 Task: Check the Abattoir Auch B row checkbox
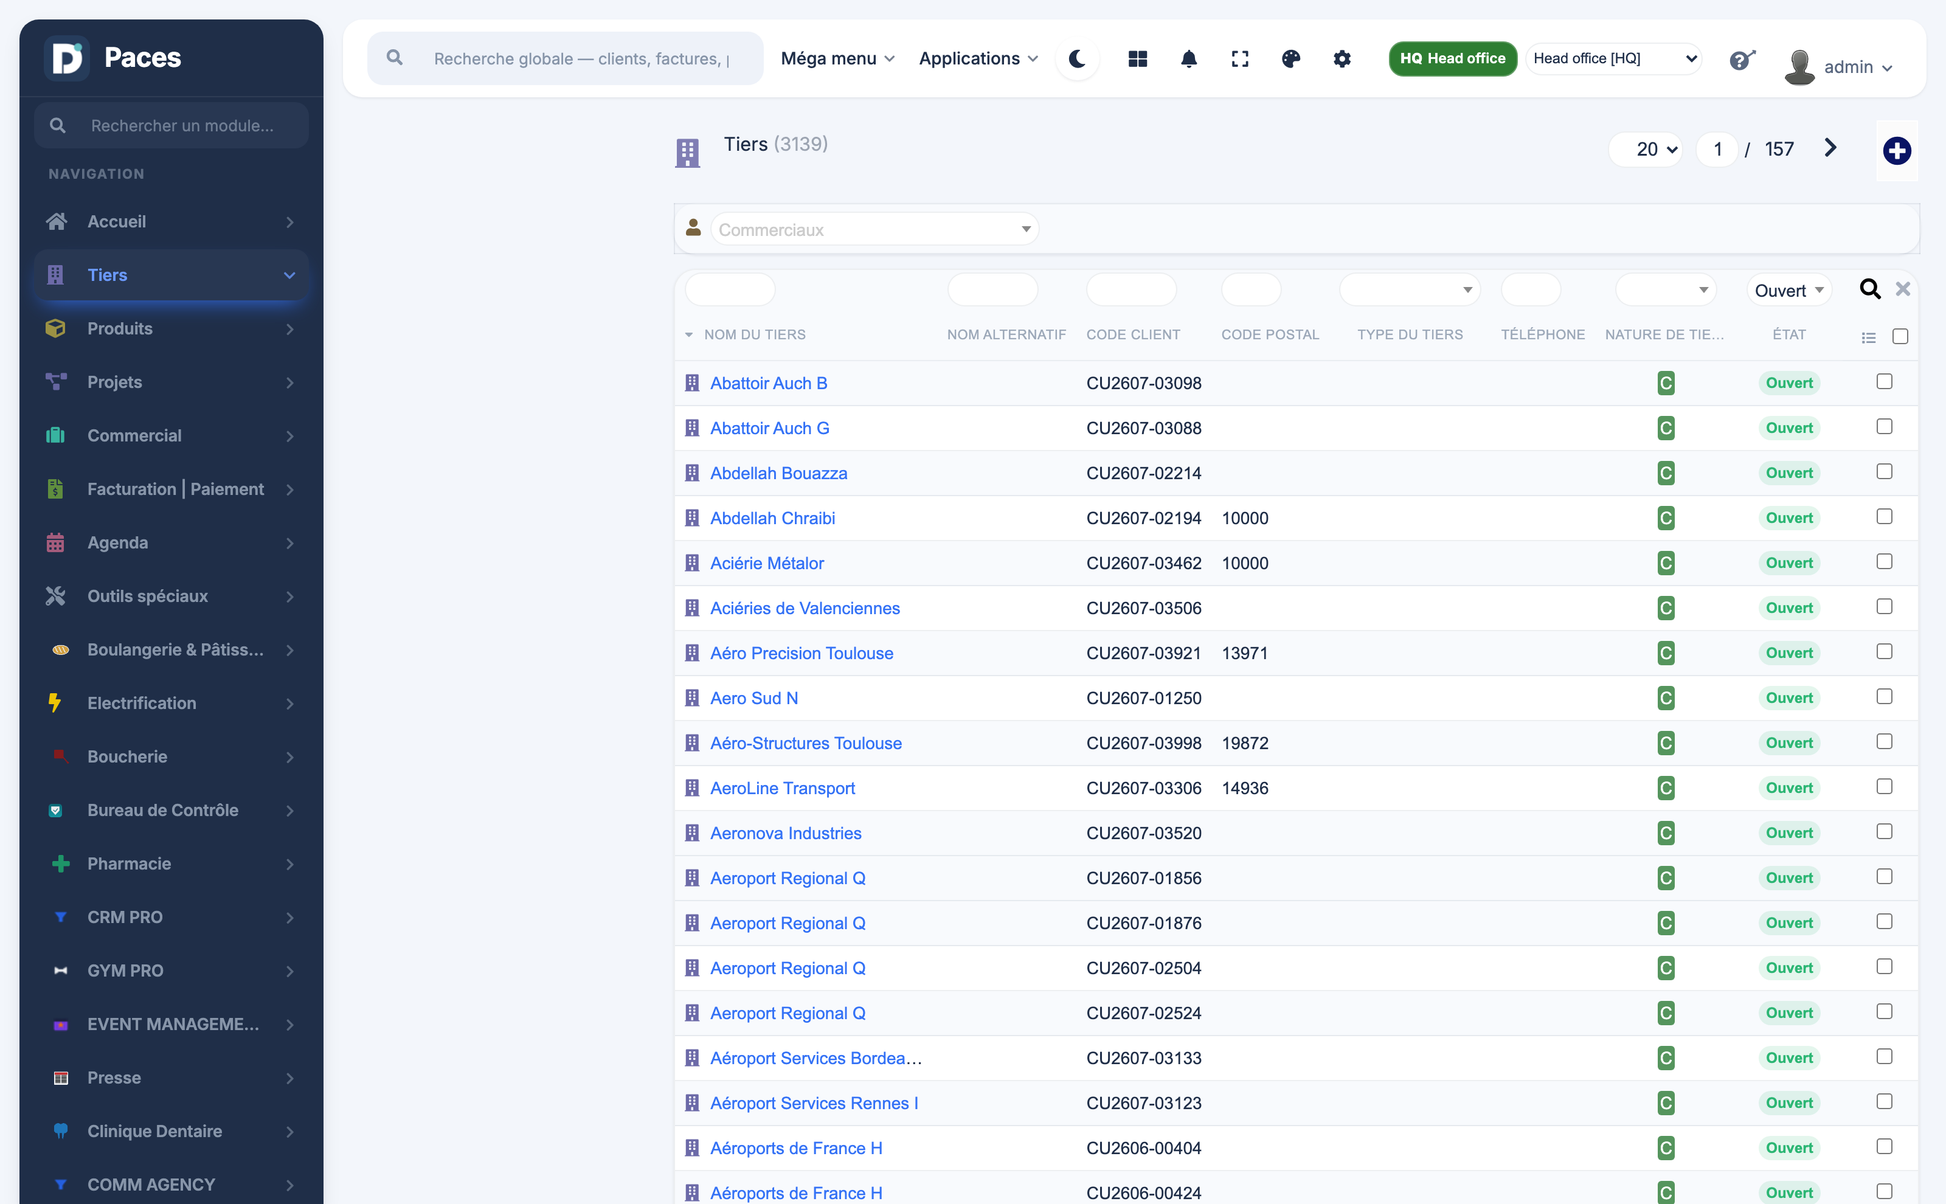1885,382
